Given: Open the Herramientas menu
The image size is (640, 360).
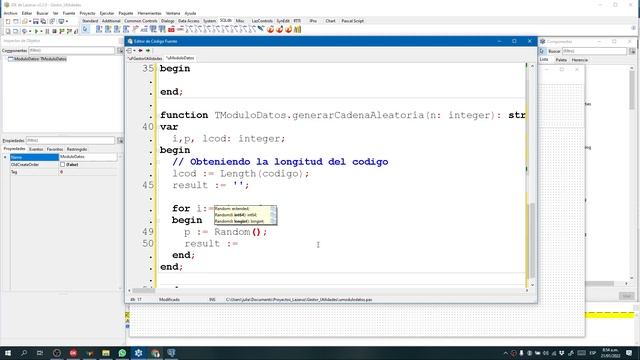Looking at the screenshot, I should tap(149, 13).
